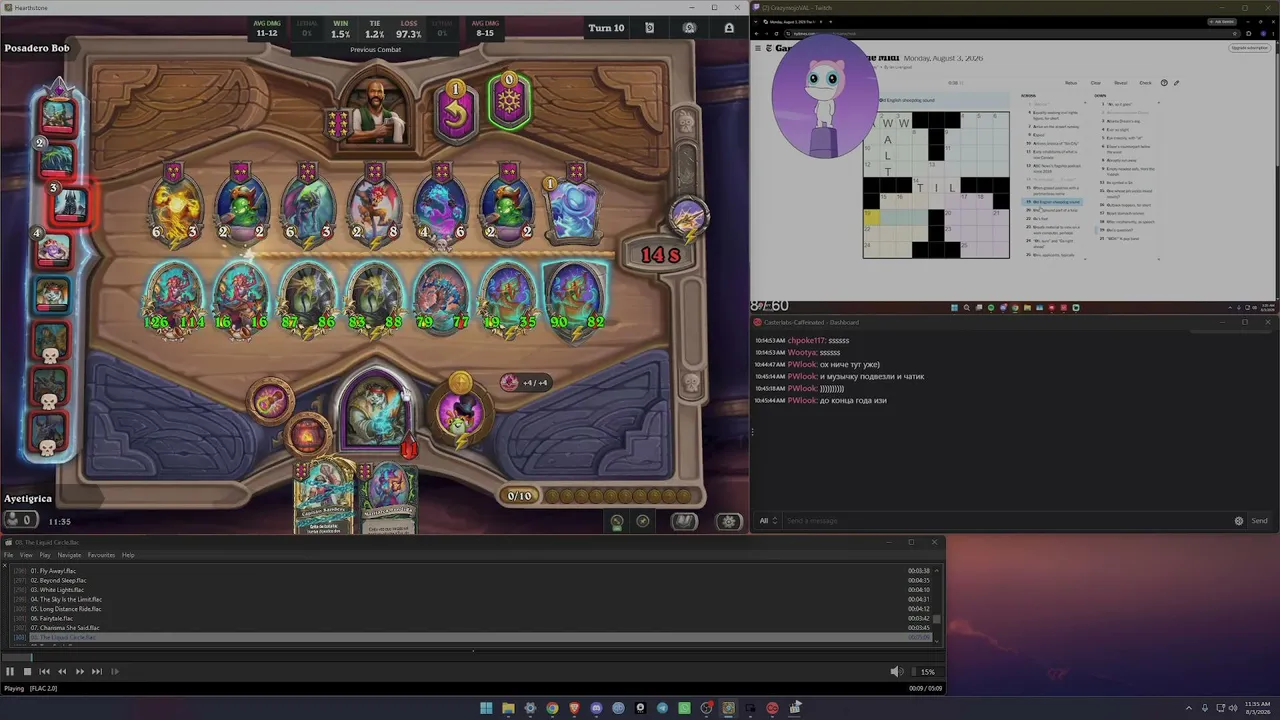The image size is (1280, 720).
Task: Fast-forward the current track in music player
Action: (x=80, y=672)
